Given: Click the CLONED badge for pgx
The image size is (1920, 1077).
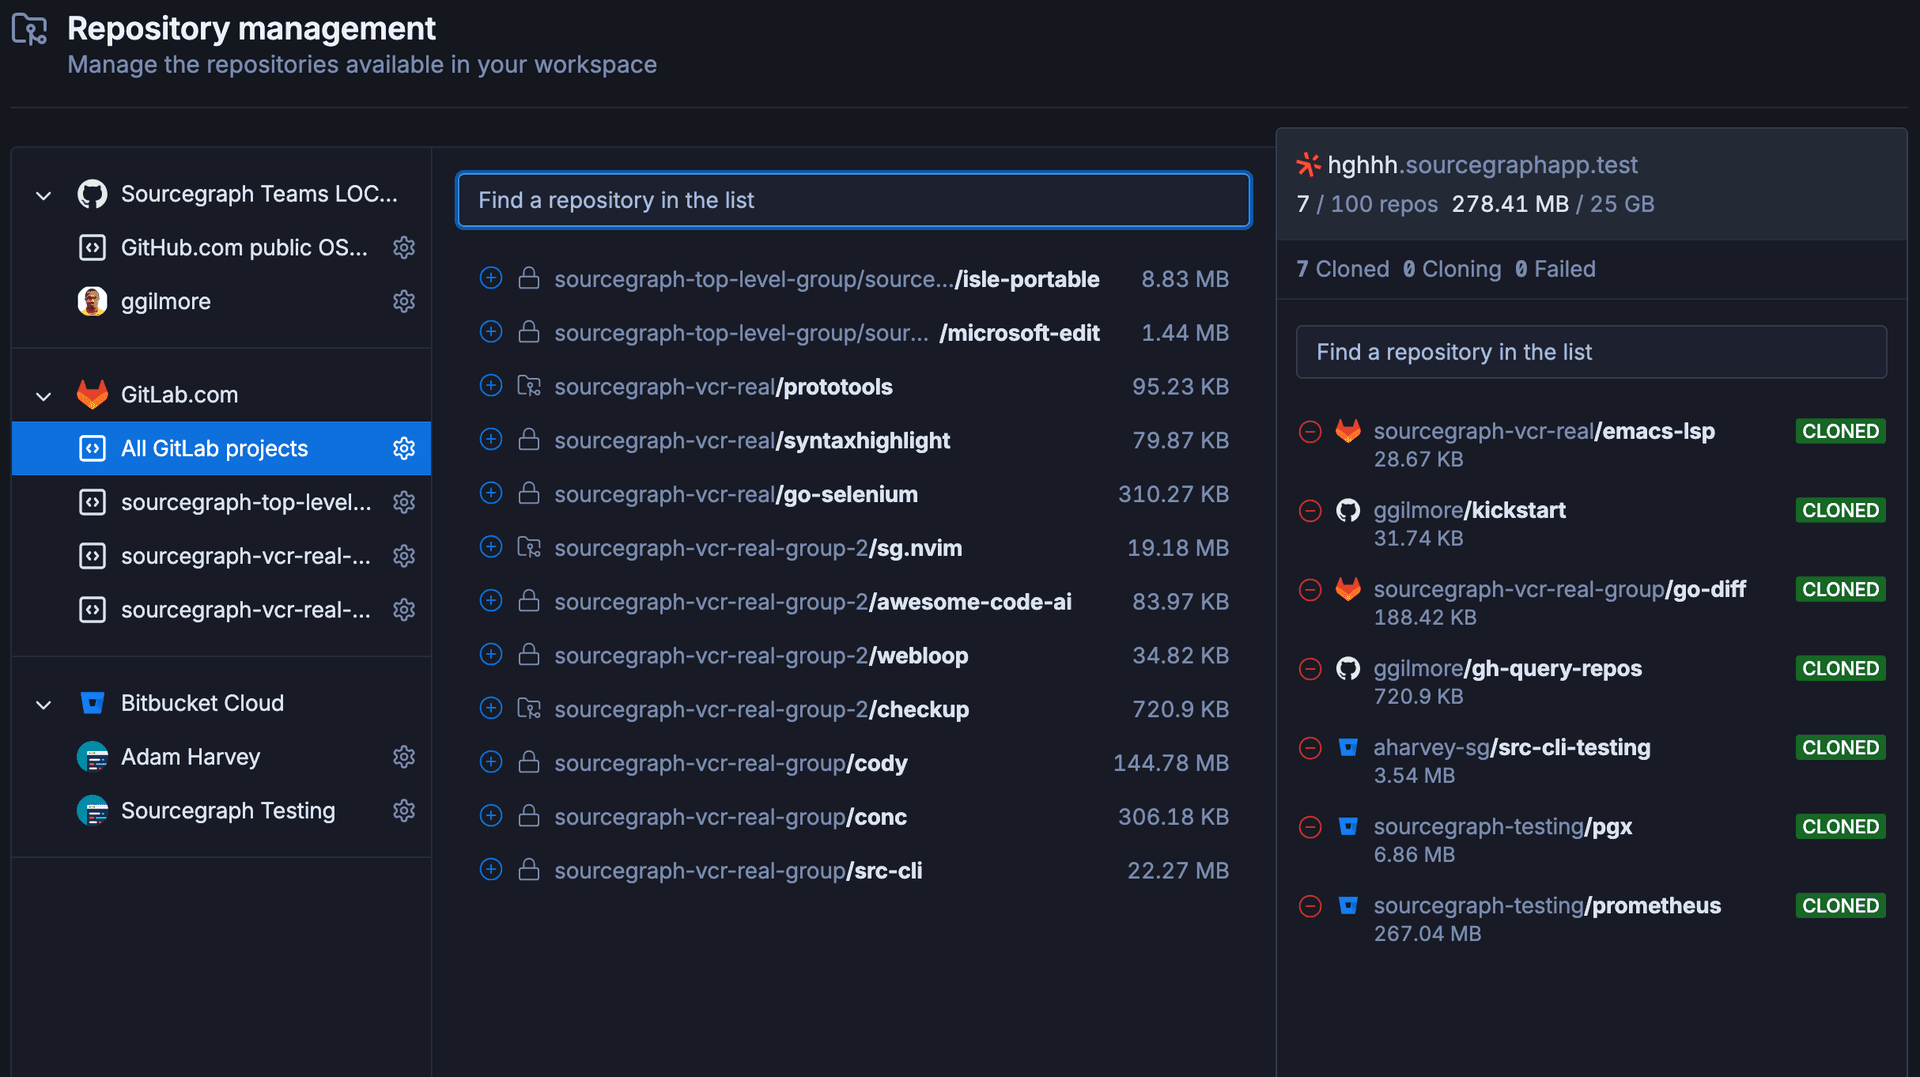Looking at the screenshot, I should point(1840,827).
